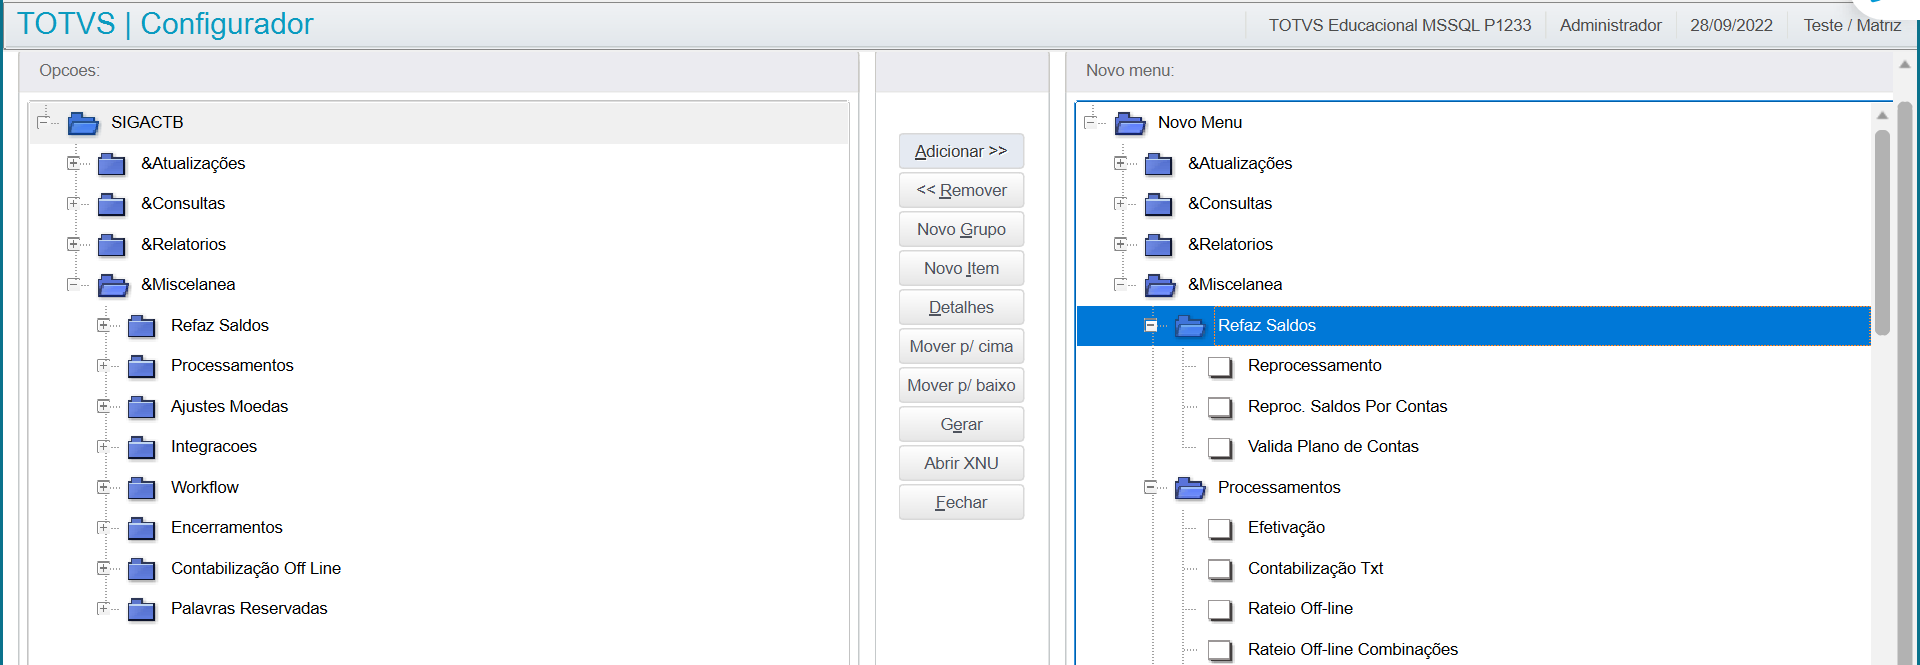Click the &Relatorios folder icon in Opcoes
Viewport: 1920px width, 665px height.
click(112, 245)
